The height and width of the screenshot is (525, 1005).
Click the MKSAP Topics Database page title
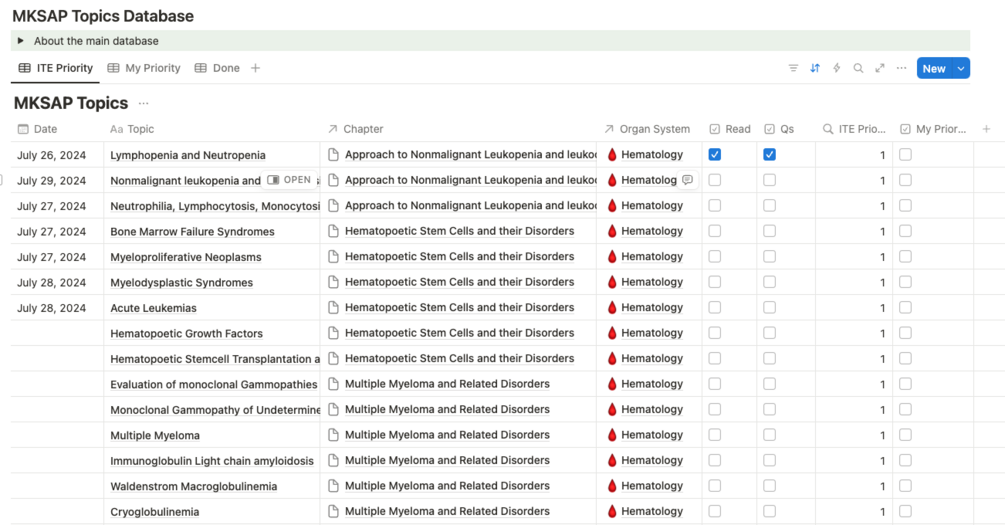coord(103,16)
